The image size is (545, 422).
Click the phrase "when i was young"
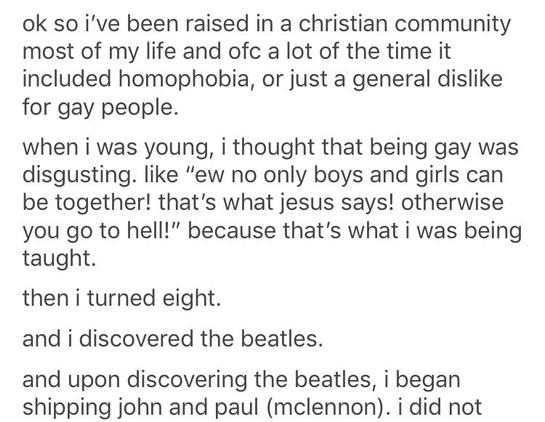[x=116, y=147]
